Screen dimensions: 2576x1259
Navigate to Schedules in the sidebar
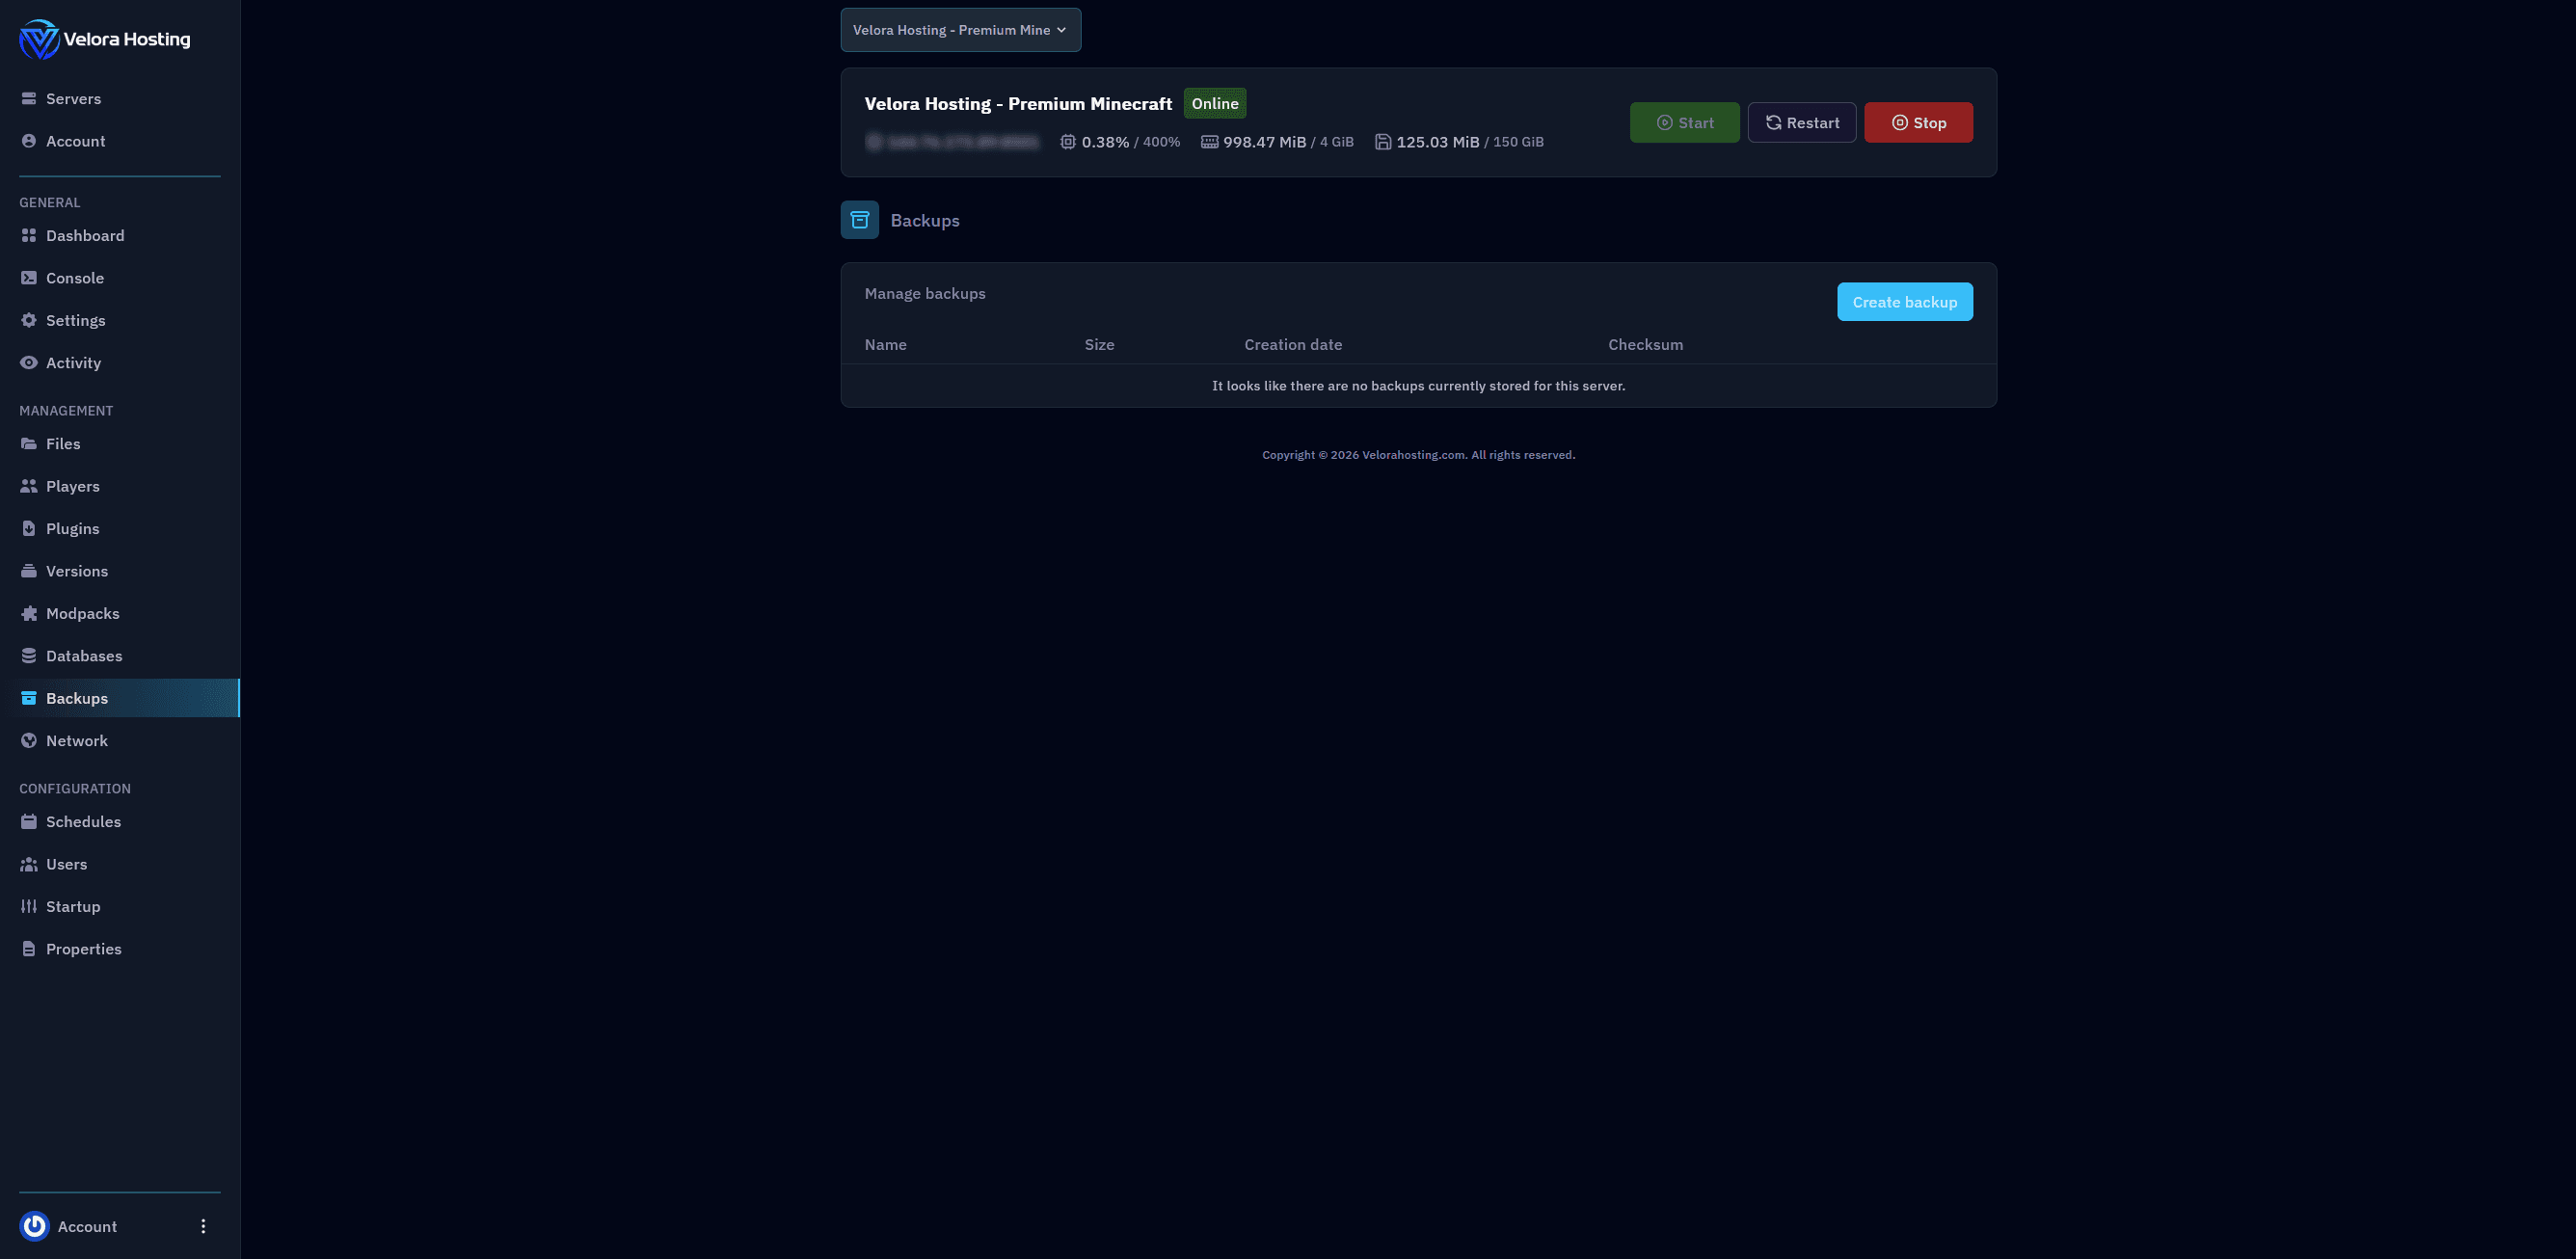83,822
